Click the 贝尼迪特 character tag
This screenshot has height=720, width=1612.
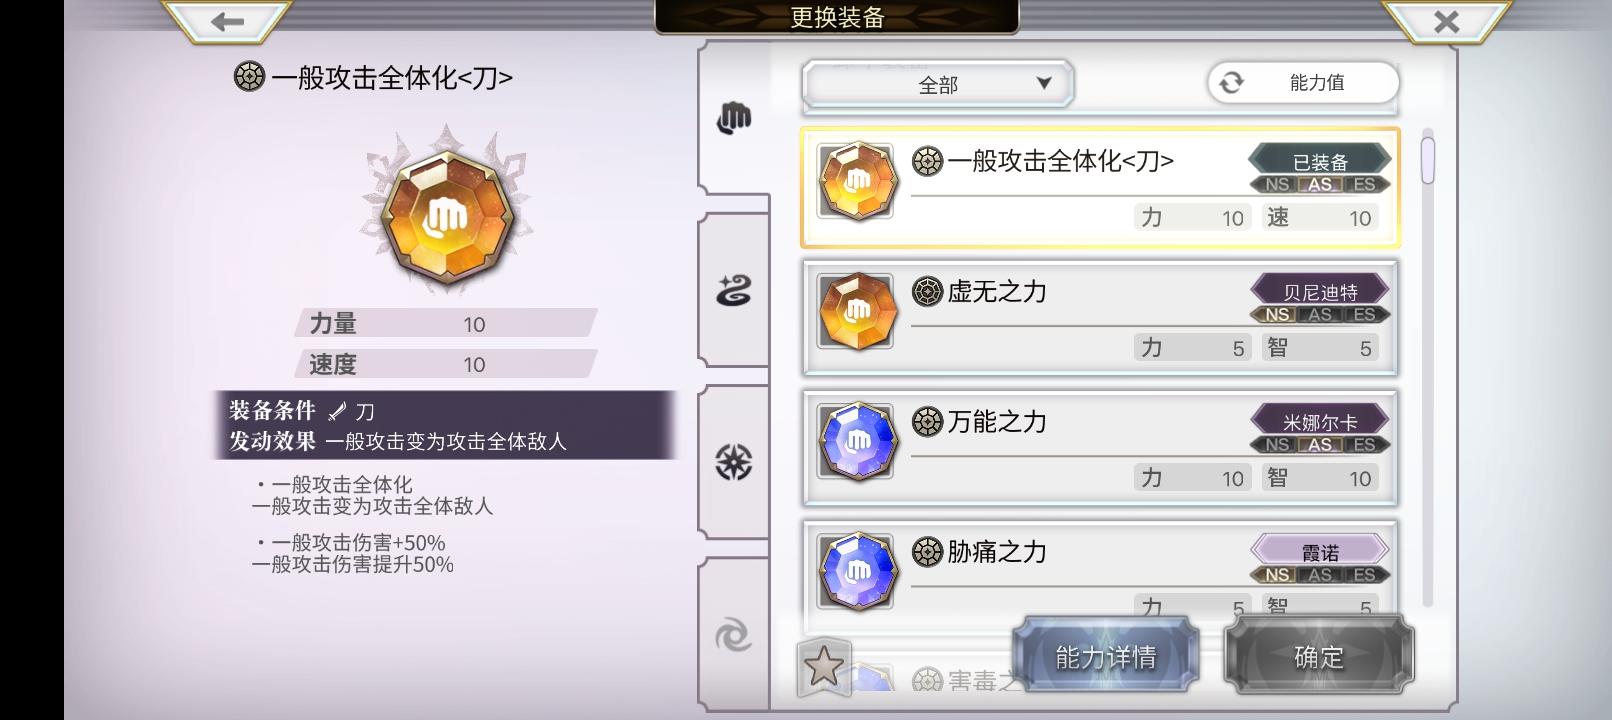click(x=1320, y=292)
